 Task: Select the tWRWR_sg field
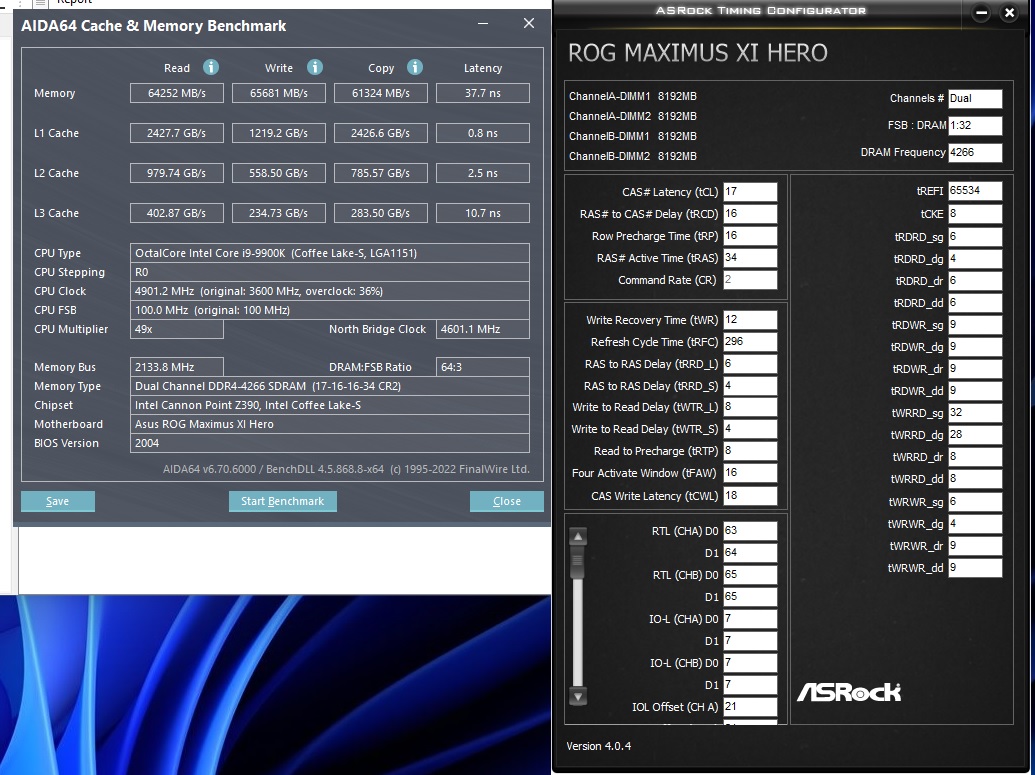975,502
